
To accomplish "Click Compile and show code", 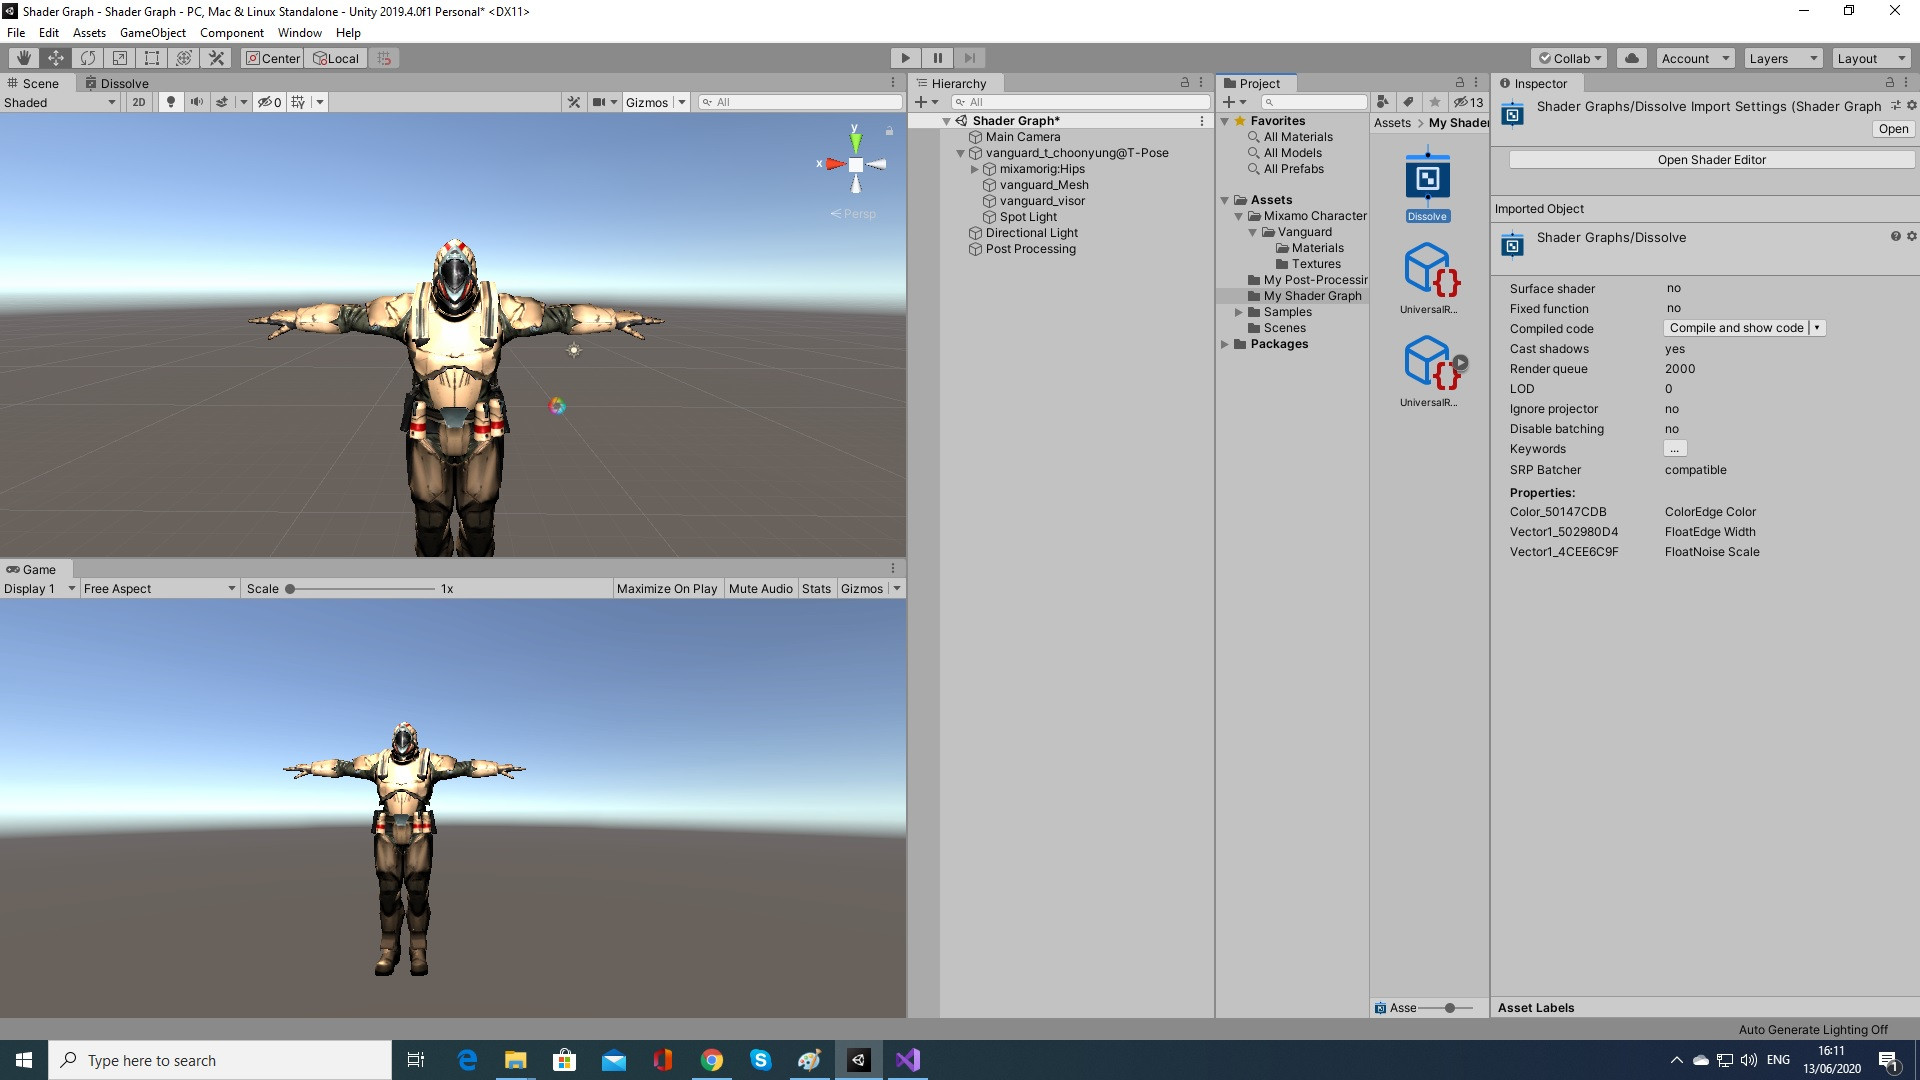I will tap(1737, 328).
